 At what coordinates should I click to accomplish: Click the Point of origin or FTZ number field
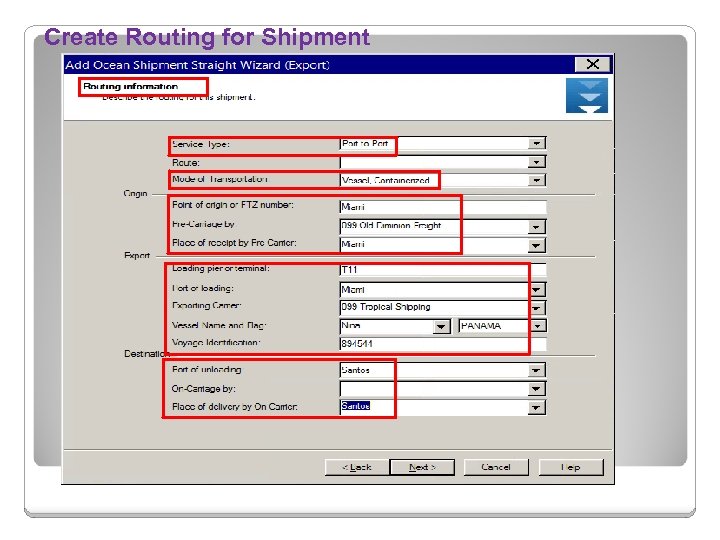443,207
